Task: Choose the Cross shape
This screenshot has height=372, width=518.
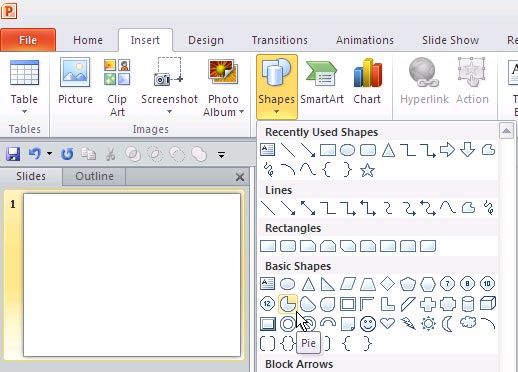Action: [x=428, y=304]
